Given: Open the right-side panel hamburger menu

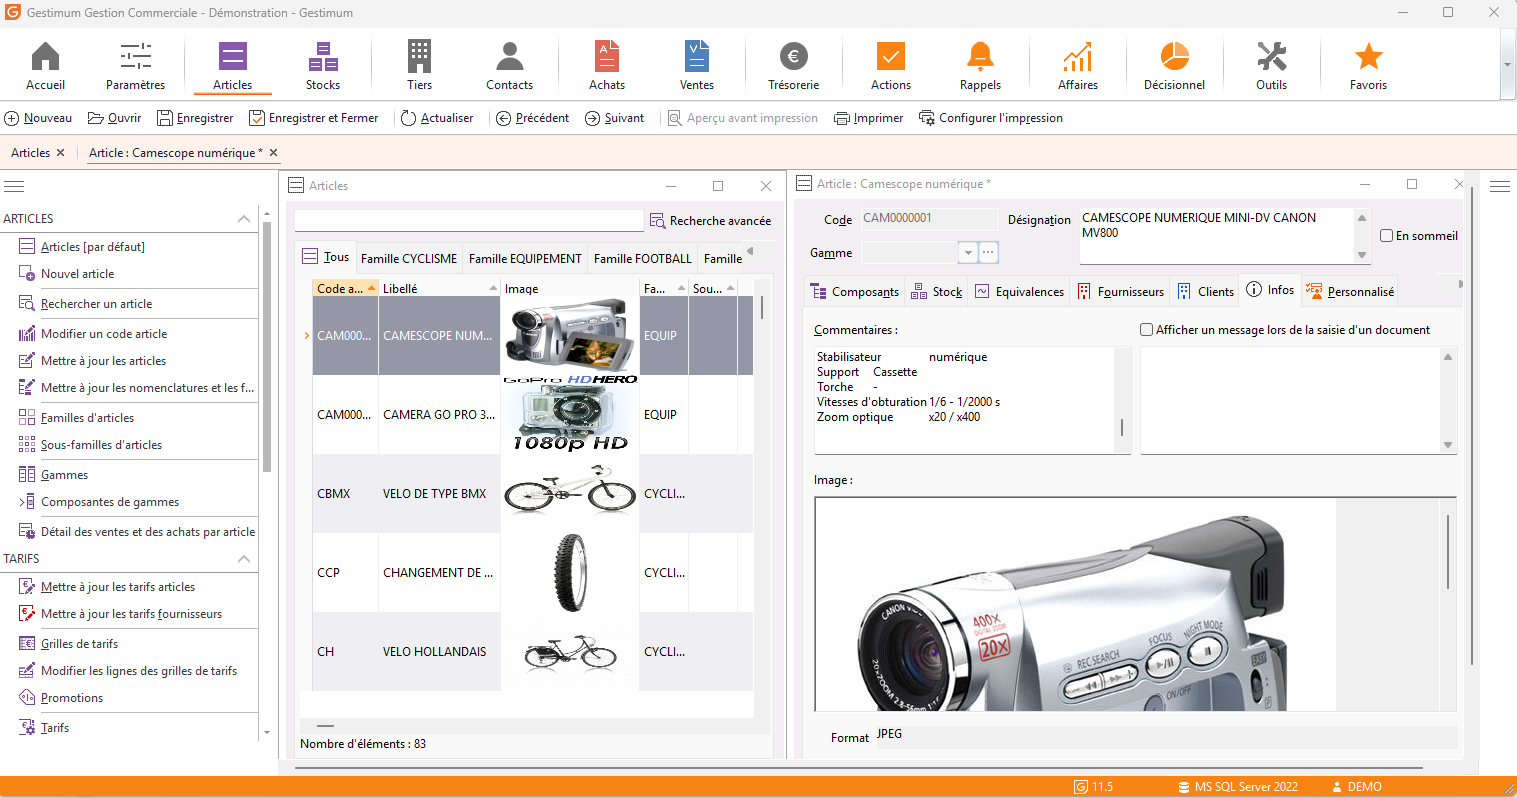Looking at the screenshot, I should [x=1499, y=186].
